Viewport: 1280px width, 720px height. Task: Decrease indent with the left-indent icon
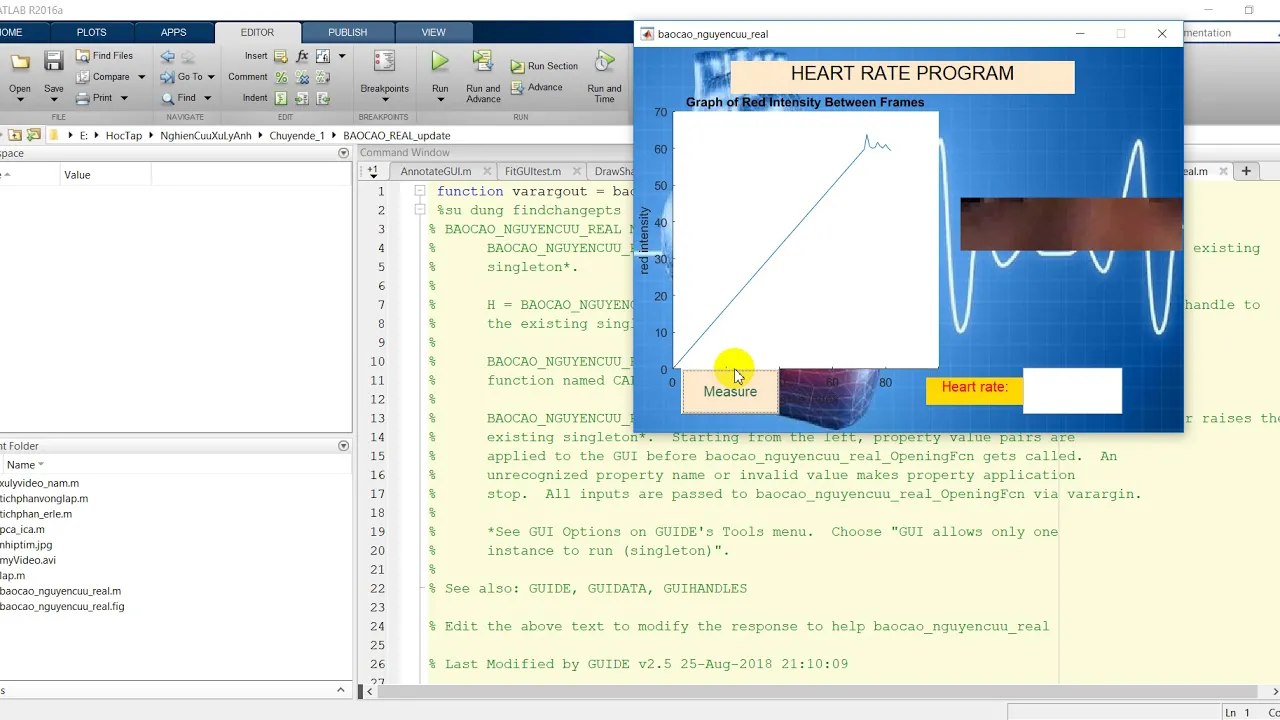(x=323, y=98)
